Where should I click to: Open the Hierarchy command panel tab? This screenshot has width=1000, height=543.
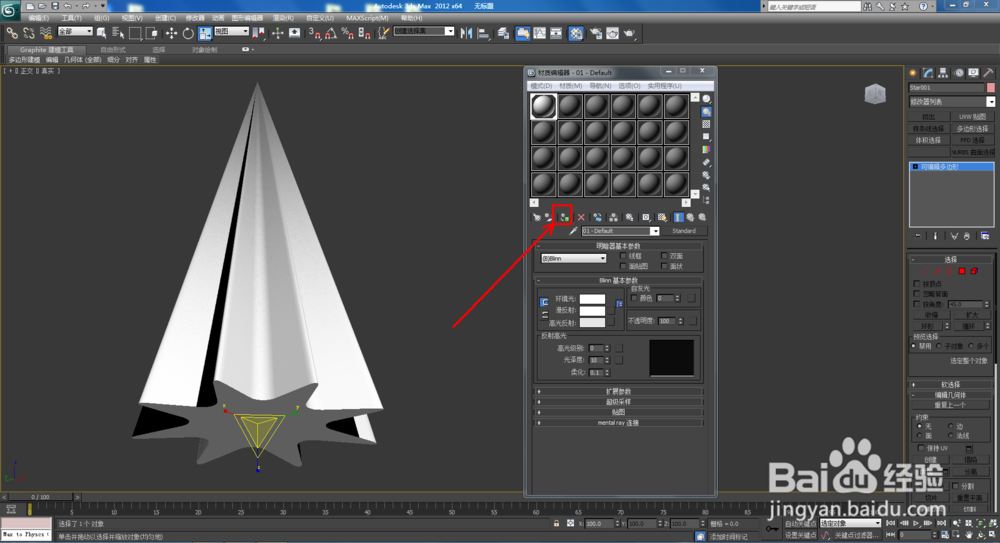943,73
